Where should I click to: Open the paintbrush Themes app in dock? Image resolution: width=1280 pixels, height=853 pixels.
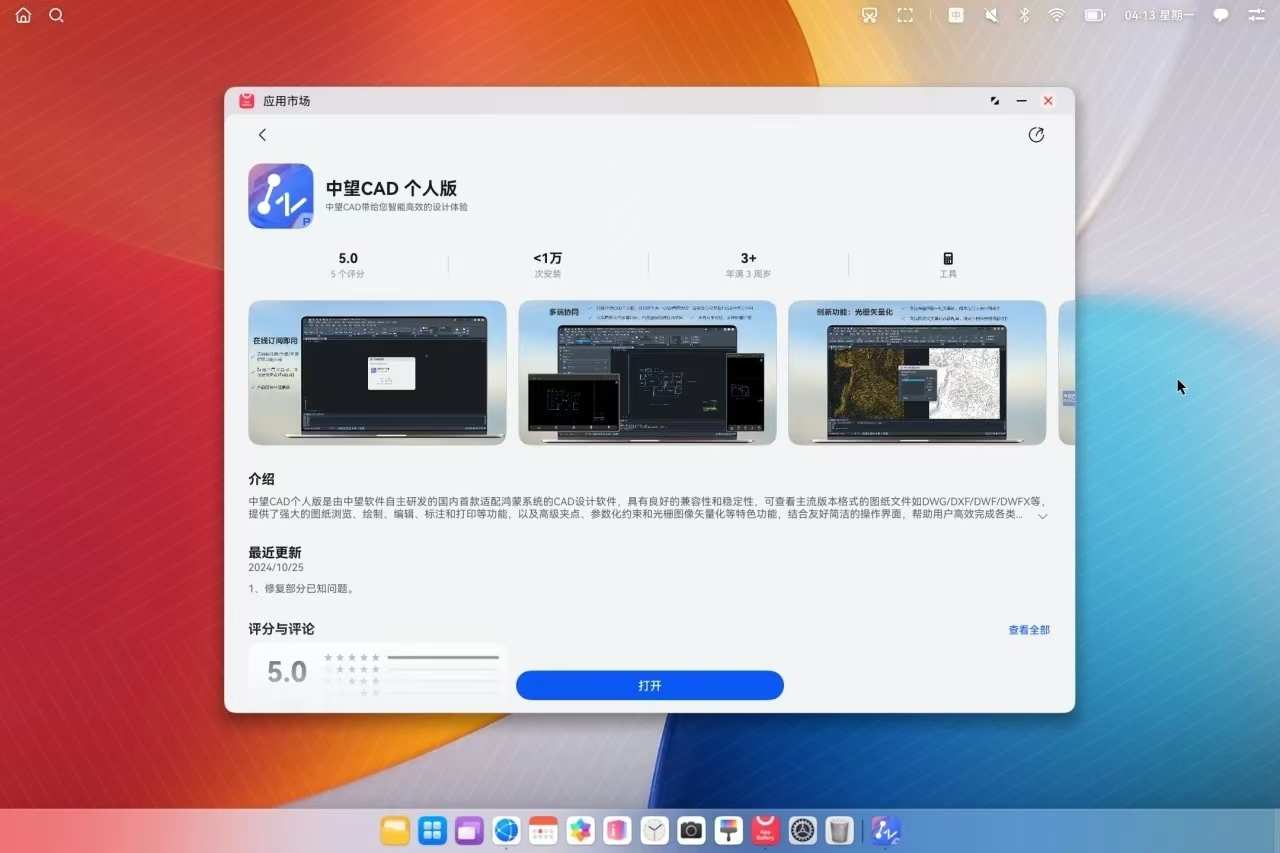(x=728, y=830)
